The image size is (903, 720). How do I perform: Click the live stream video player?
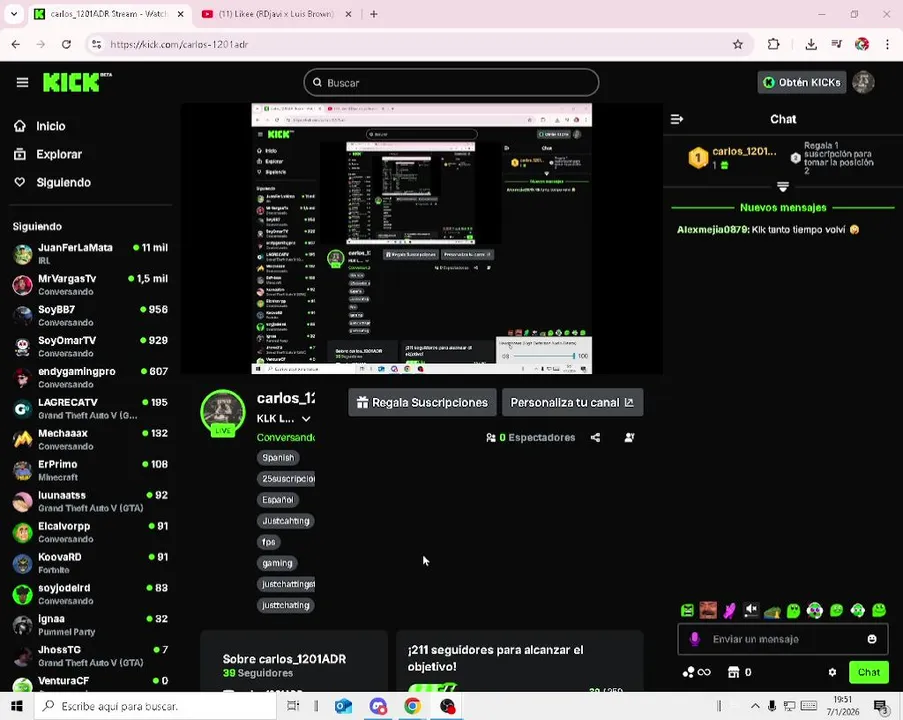pyautogui.click(x=422, y=238)
